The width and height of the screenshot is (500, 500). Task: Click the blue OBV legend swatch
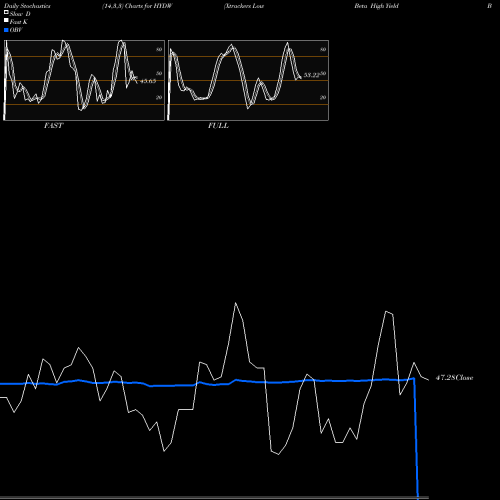(6, 30)
